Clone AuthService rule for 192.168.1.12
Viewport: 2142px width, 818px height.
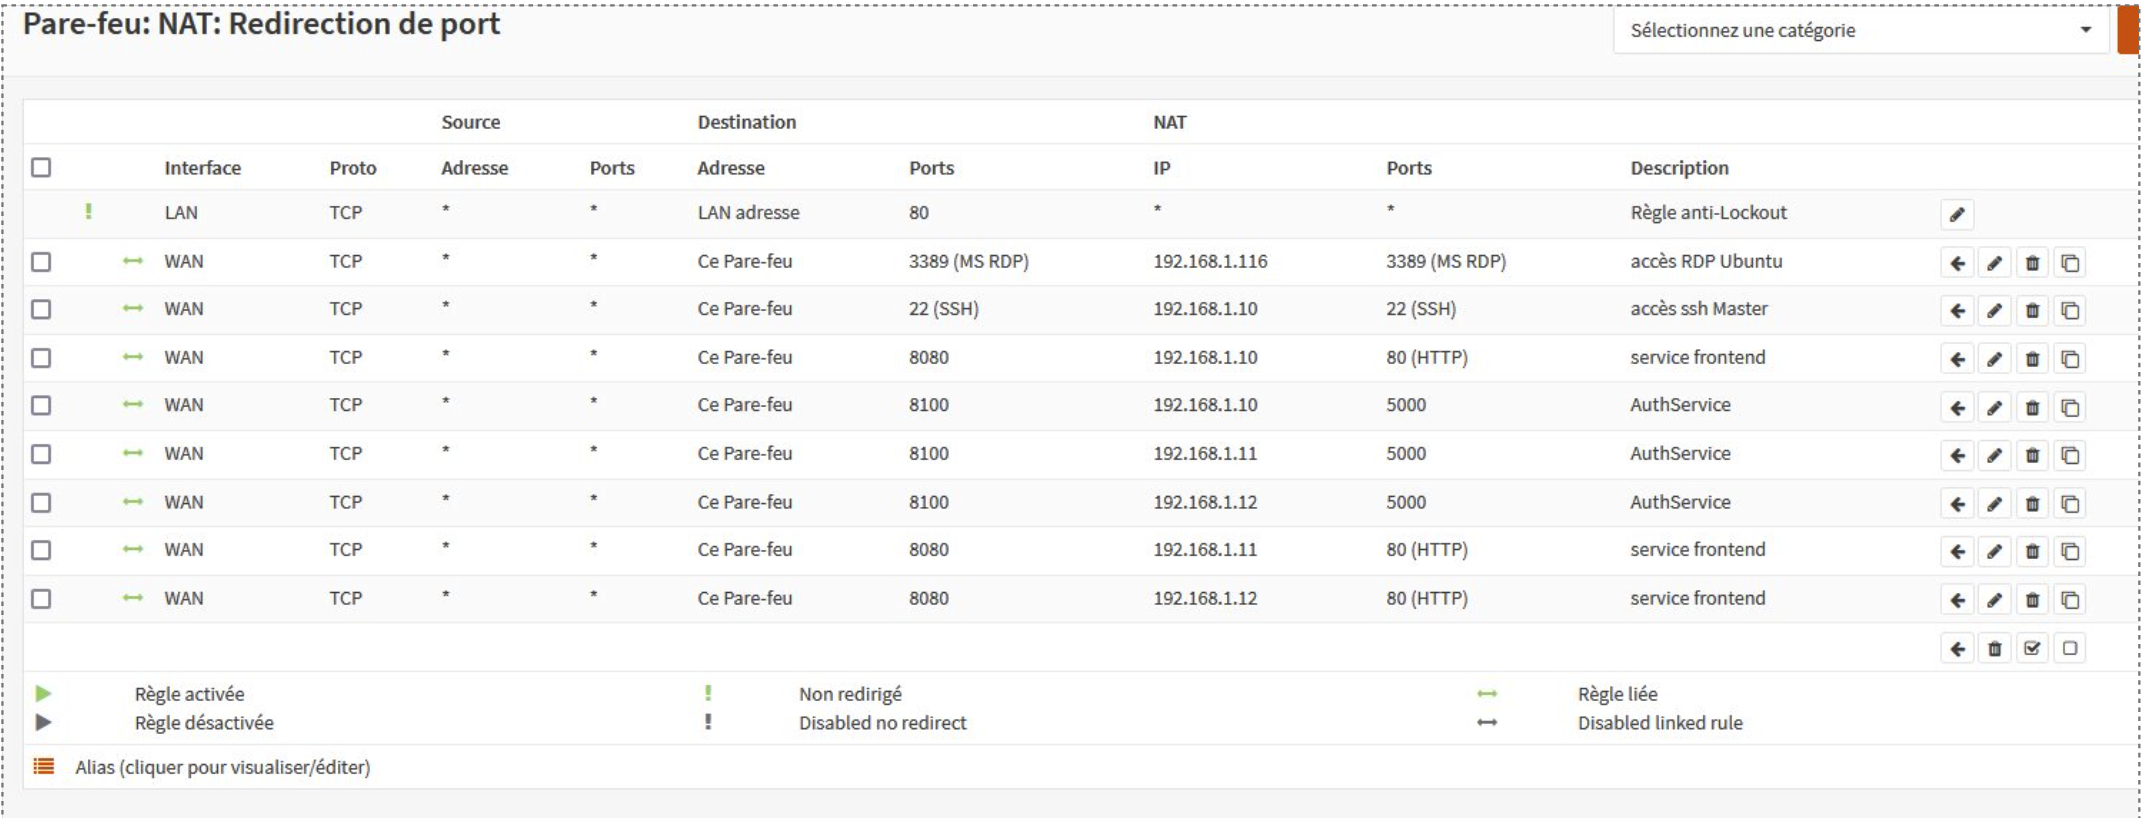(2070, 504)
